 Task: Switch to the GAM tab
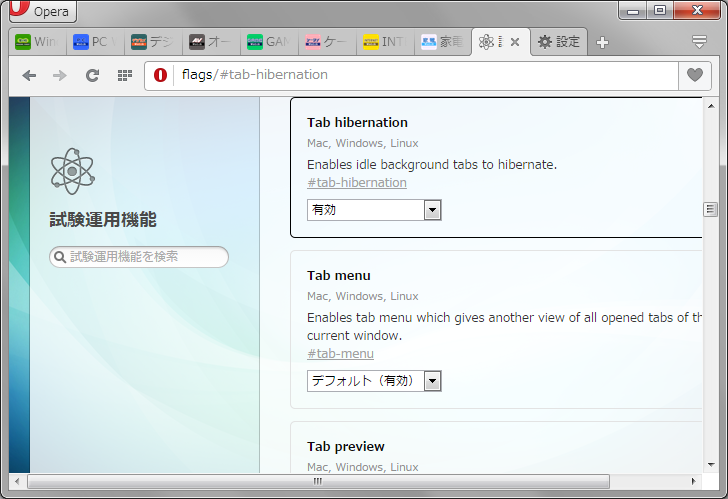pos(269,42)
